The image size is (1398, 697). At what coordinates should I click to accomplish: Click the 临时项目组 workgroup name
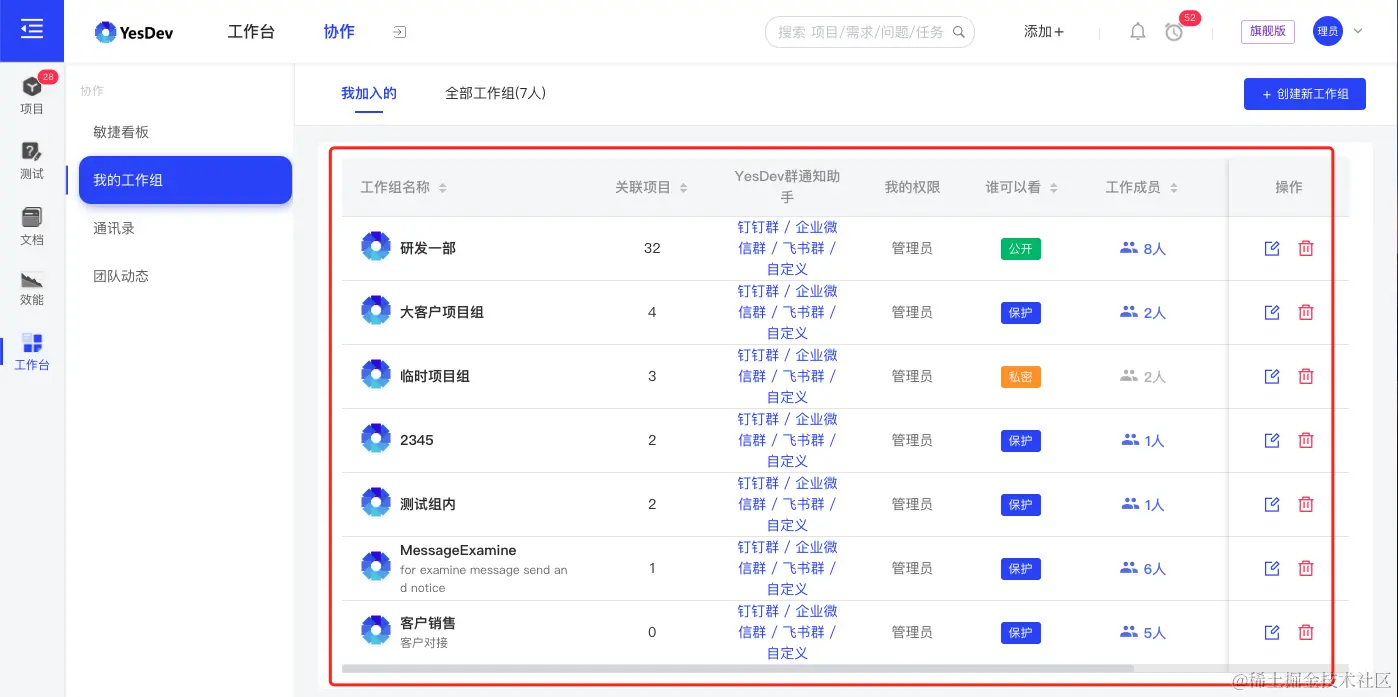click(x=435, y=376)
